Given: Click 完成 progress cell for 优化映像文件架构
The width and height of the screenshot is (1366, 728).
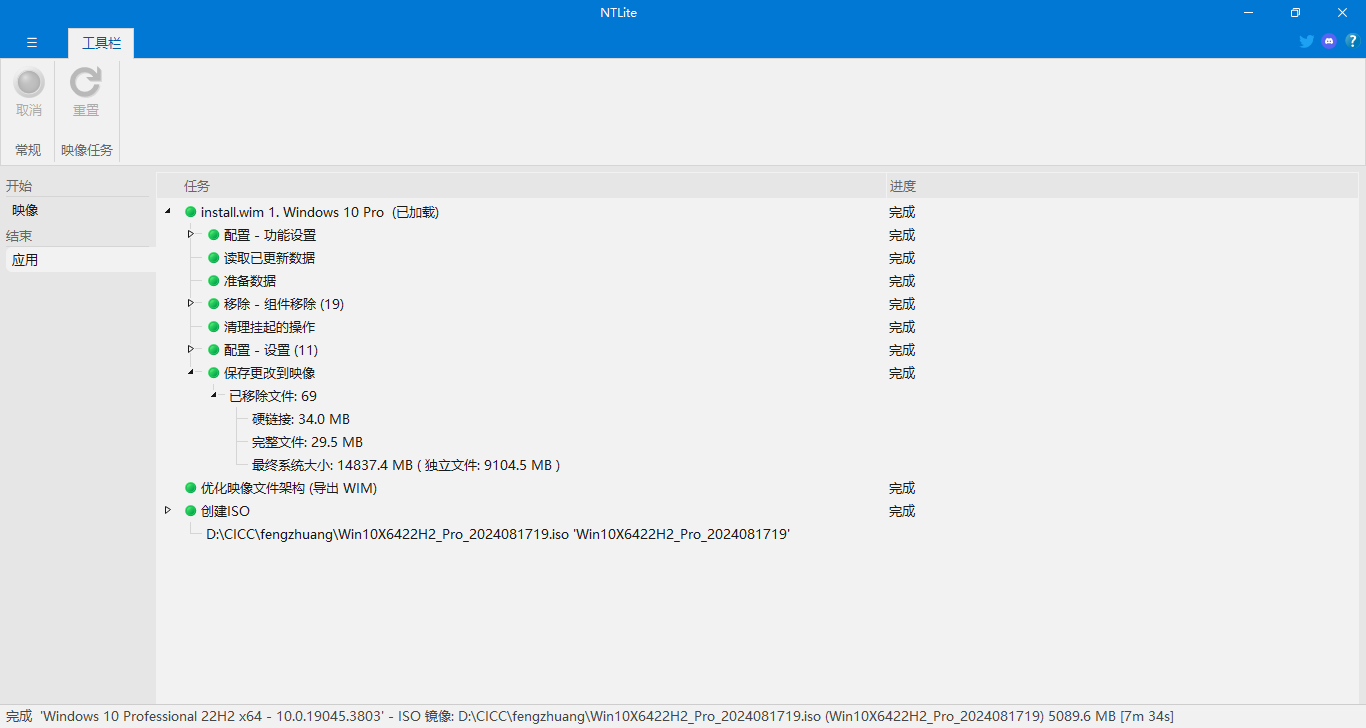Looking at the screenshot, I should click(x=902, y=488).
